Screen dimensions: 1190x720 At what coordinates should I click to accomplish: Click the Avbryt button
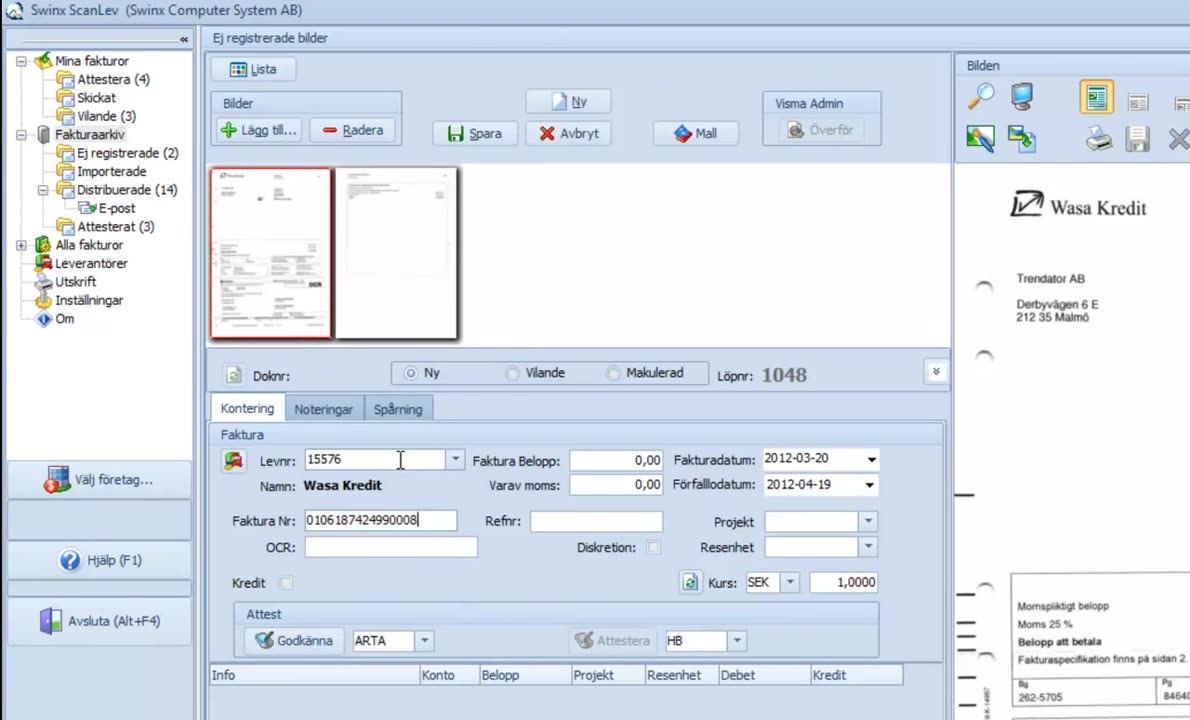(x=568, y=134)
